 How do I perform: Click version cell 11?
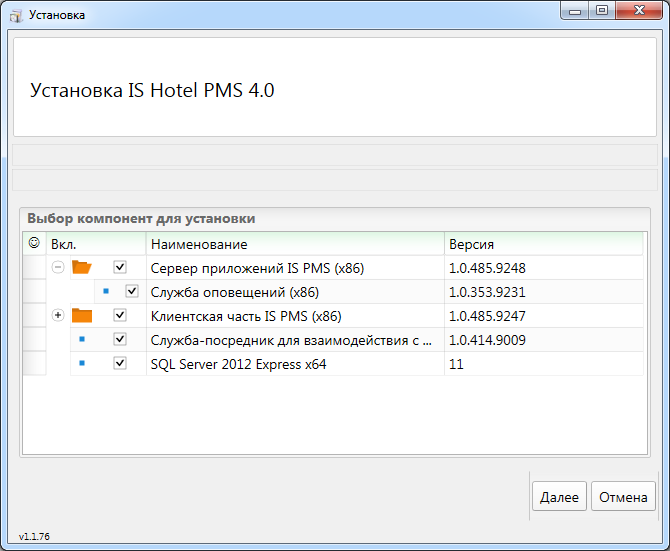(x=544, y=363)
